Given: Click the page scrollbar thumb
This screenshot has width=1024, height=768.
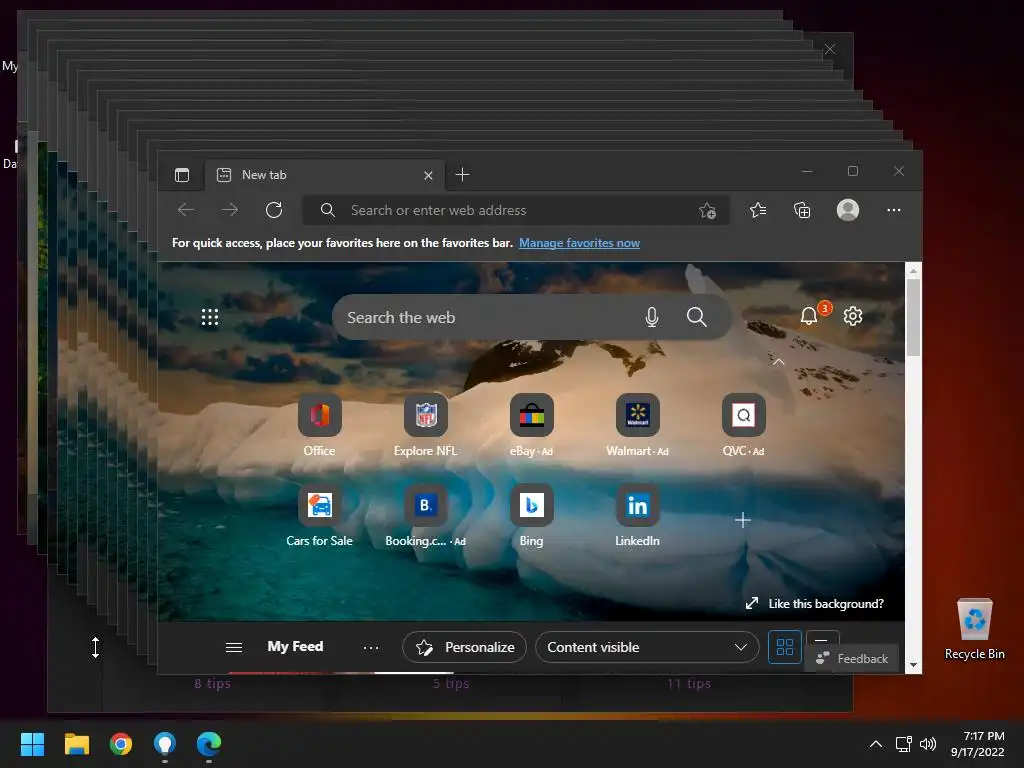Looking at the screenshot, I should (x=913, y=317).
